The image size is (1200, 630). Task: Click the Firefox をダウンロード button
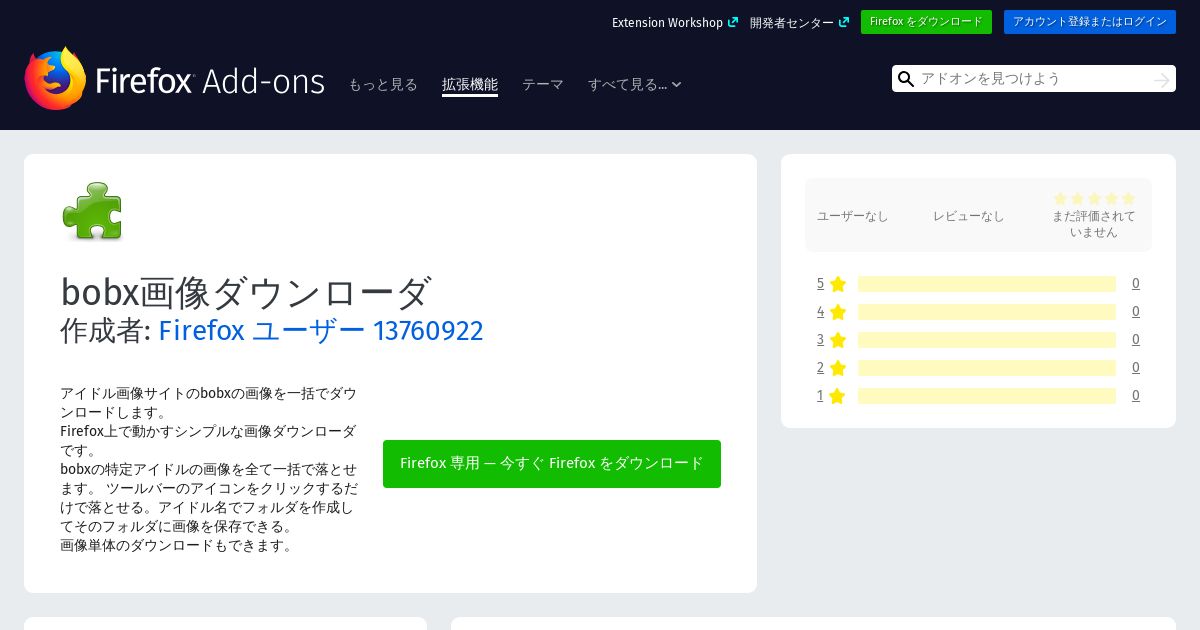tap(926, 22)
